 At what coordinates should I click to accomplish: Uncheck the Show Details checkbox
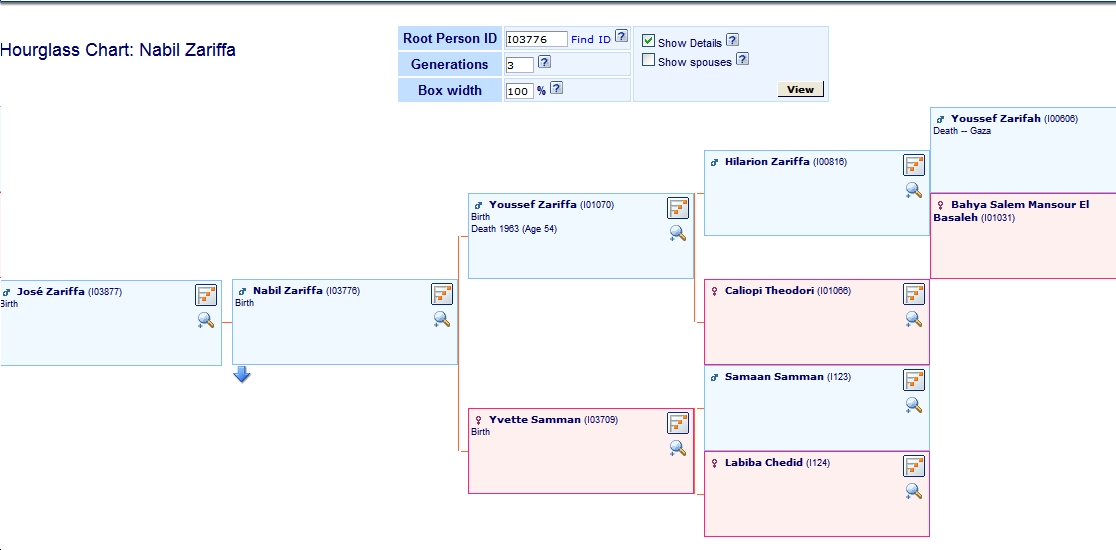click(x=648, y=41)
